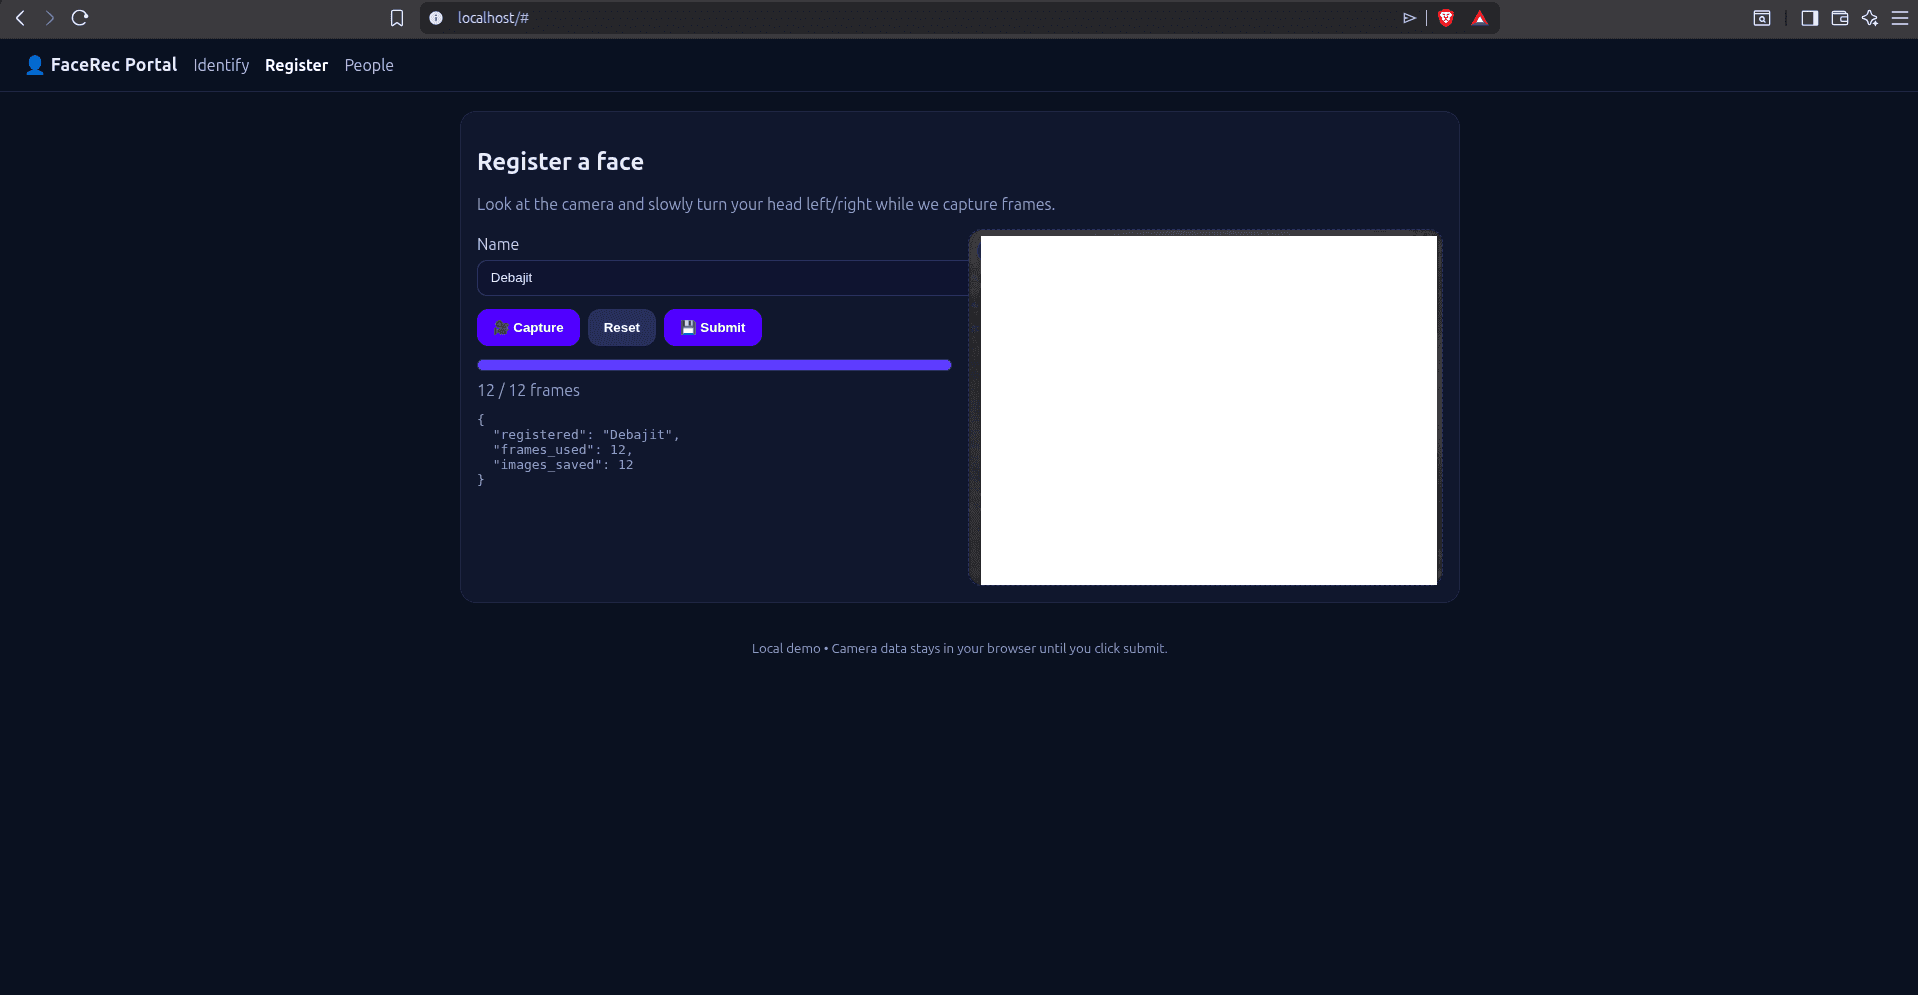Open the People section

coord(368,65)
